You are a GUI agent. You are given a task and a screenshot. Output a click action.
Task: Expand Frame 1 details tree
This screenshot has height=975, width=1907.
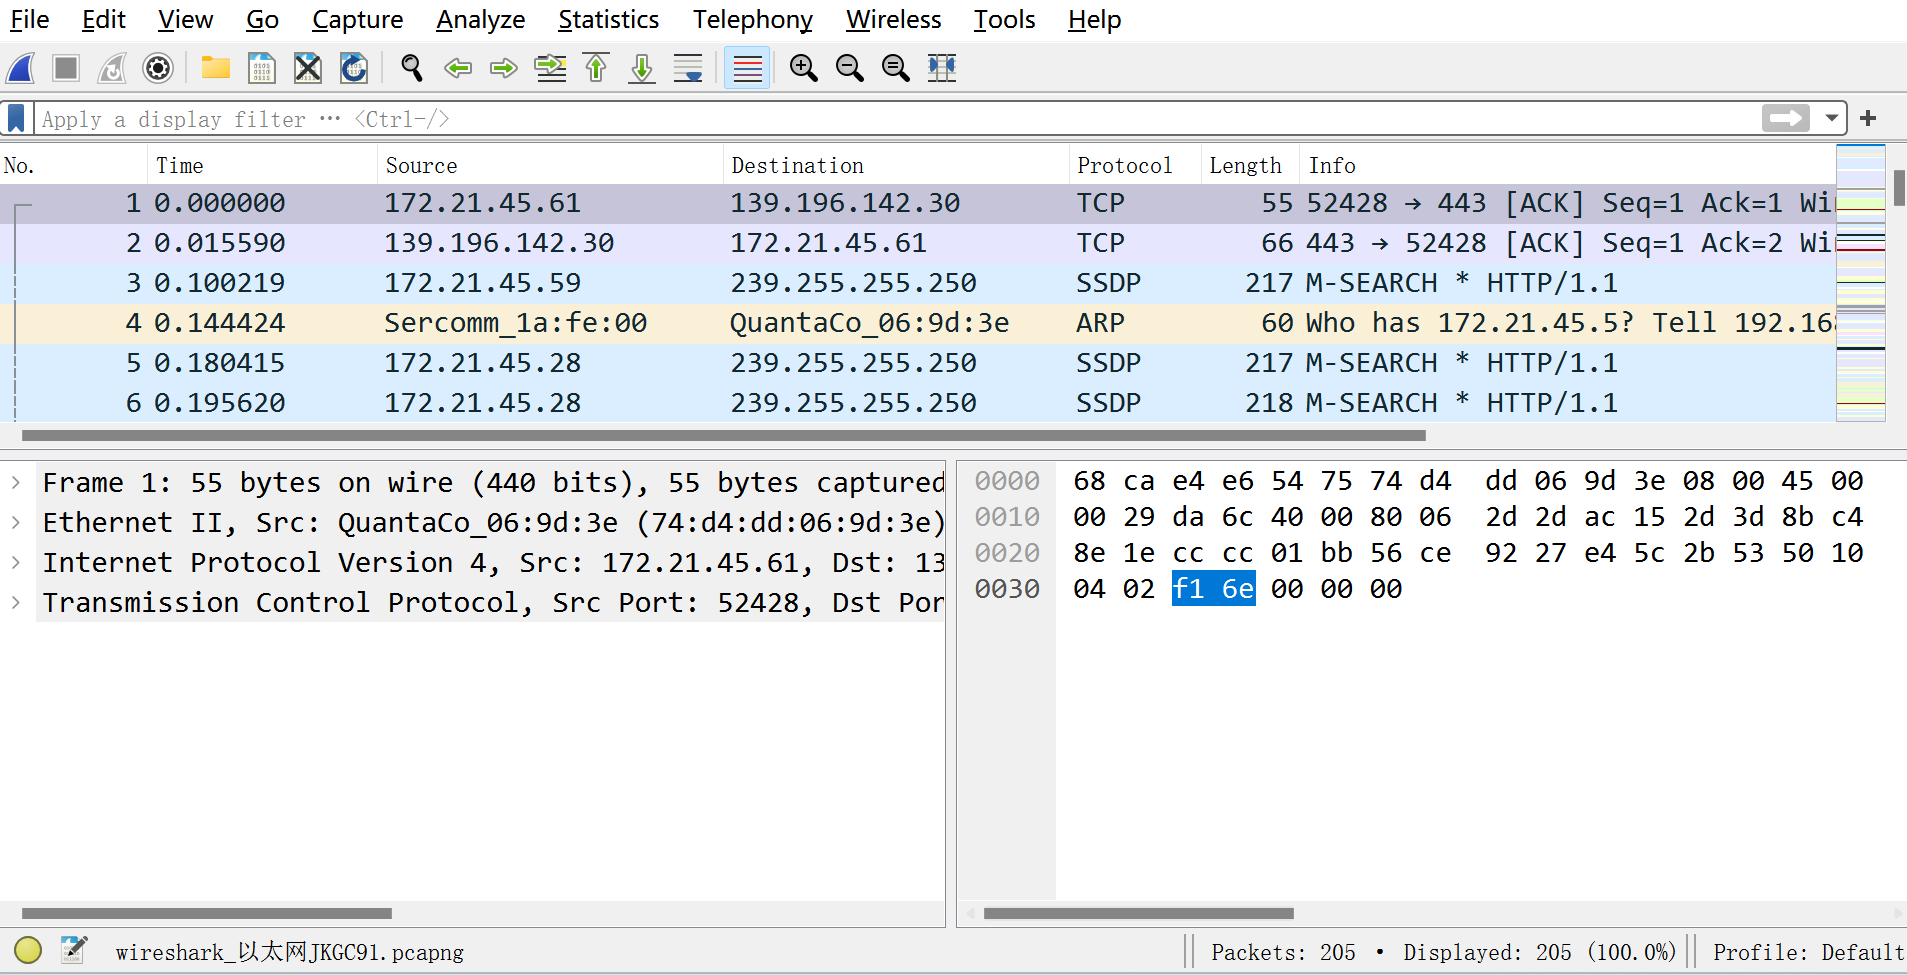tap(16, 482)
